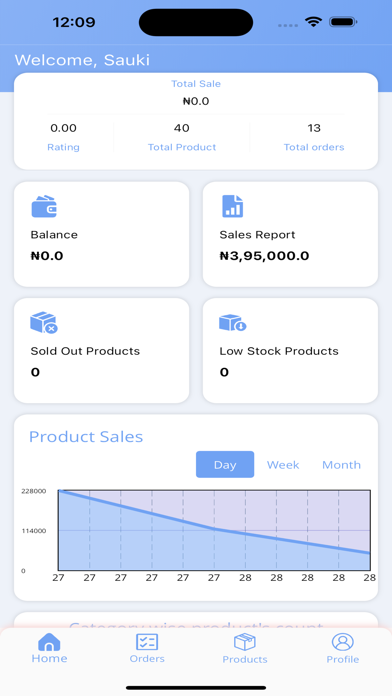392x696 pixels.
Task: Tap the Welcome, Sauki greeting
Action: coord(83,60)
